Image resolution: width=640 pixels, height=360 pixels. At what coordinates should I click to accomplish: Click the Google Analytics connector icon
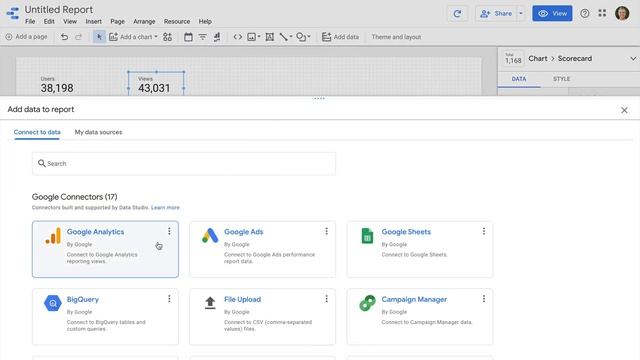click(53, 236)
